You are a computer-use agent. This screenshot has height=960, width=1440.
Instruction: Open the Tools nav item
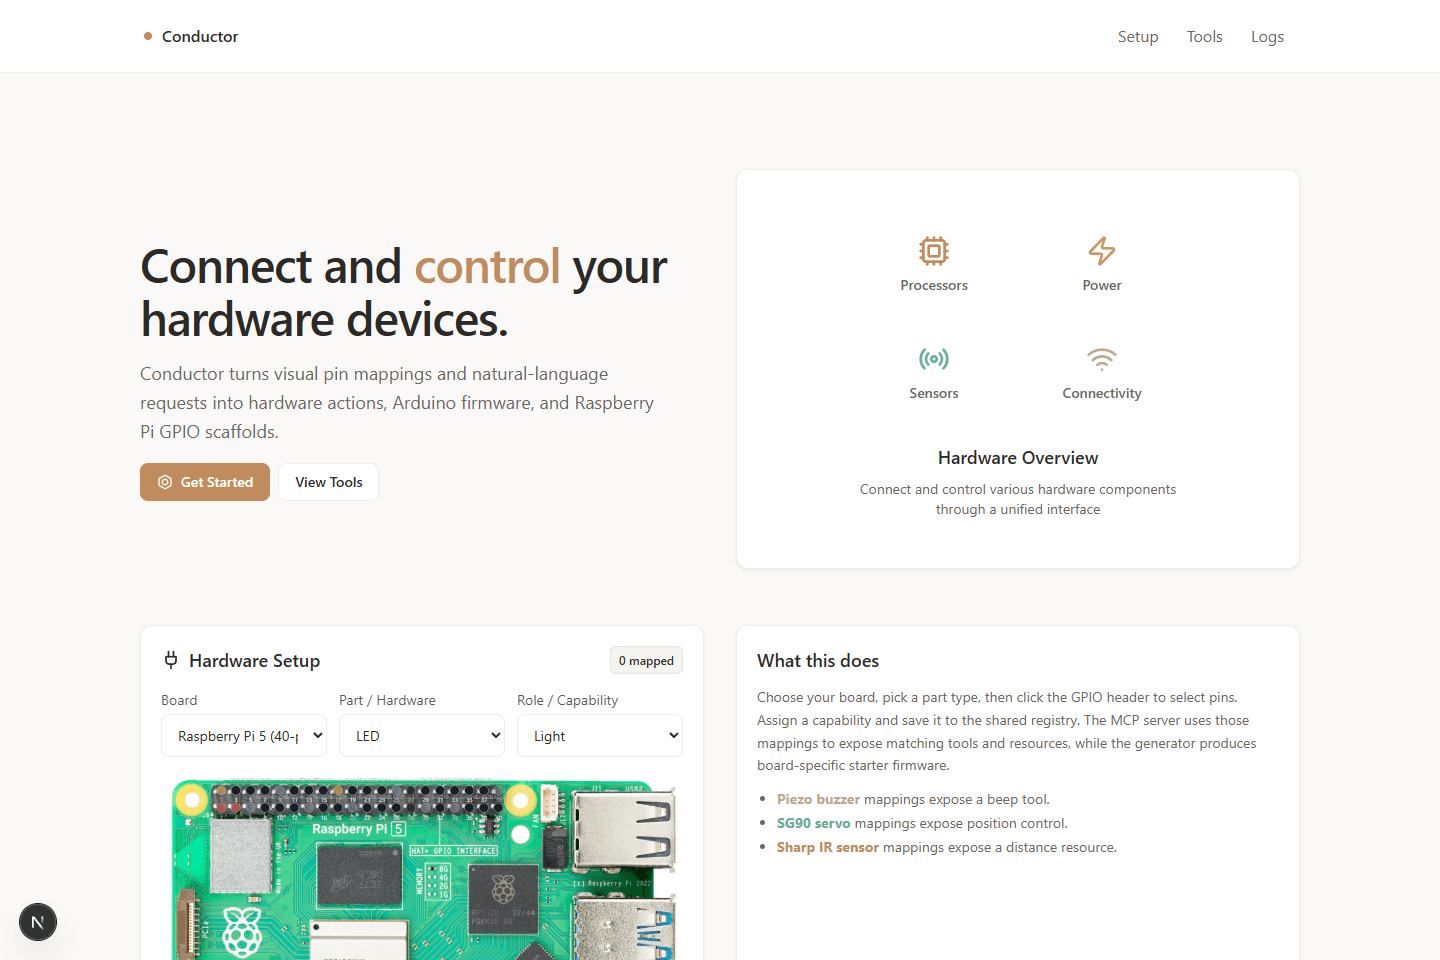(x=1204, y=36)
